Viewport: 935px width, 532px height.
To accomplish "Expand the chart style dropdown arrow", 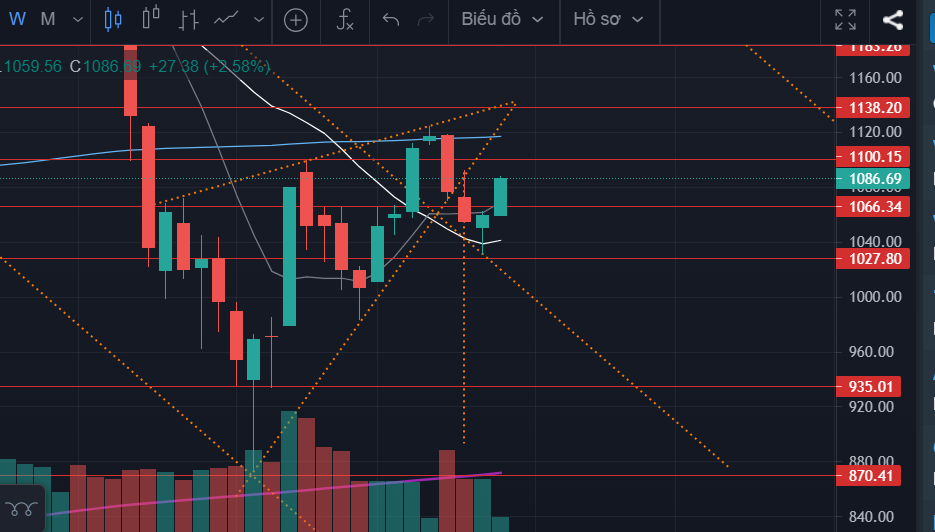I will pos(260,19).
